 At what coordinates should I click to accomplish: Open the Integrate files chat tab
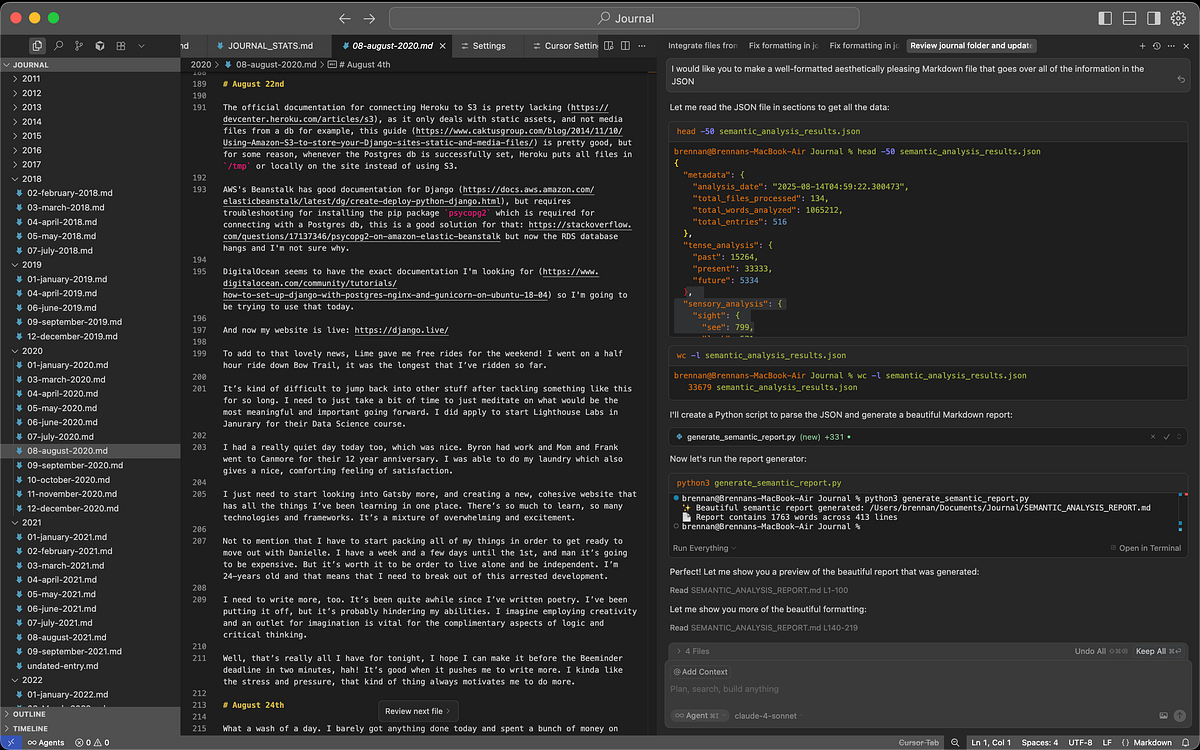702,46
